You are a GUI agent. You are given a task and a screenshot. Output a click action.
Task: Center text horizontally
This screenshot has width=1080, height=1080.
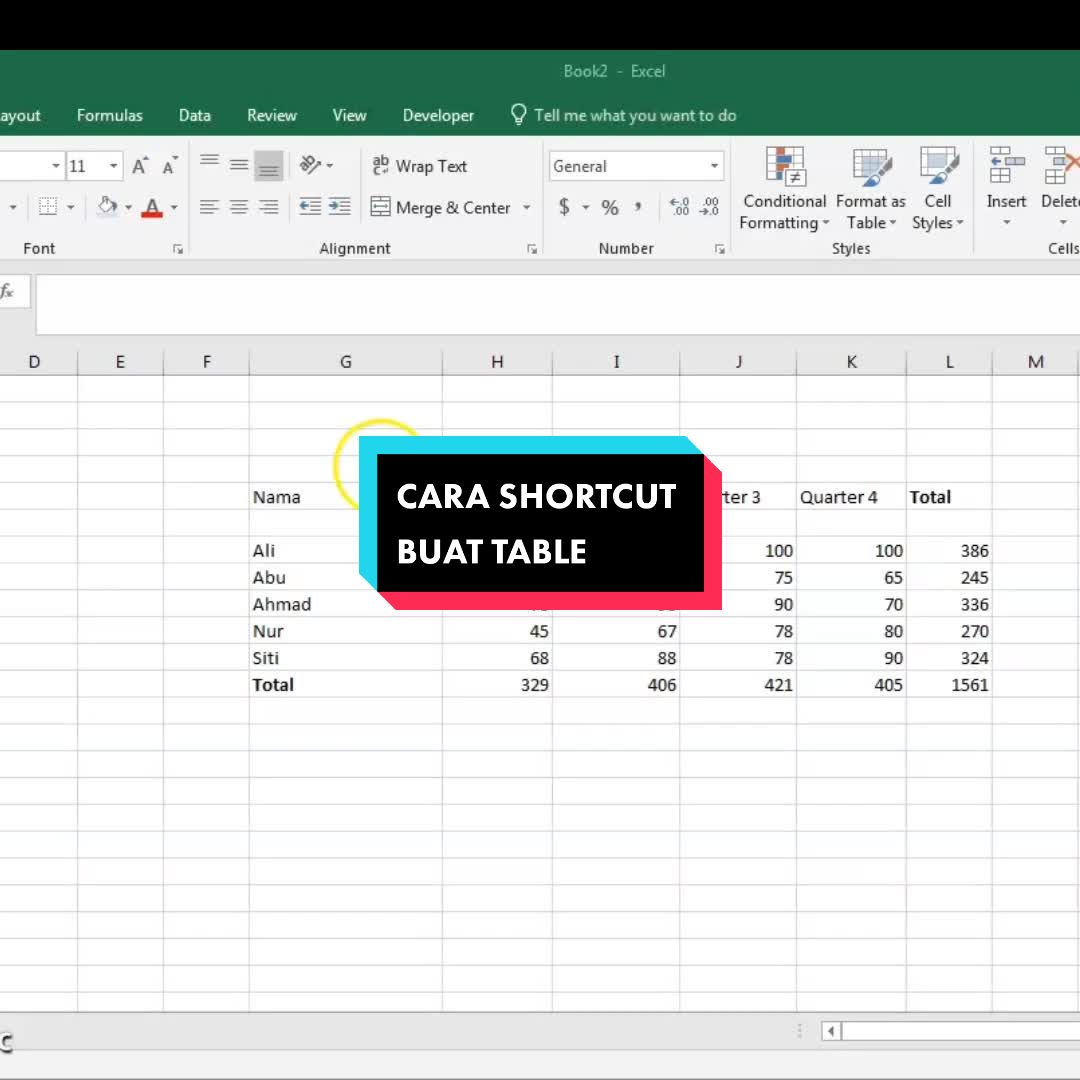coord(239,207)
